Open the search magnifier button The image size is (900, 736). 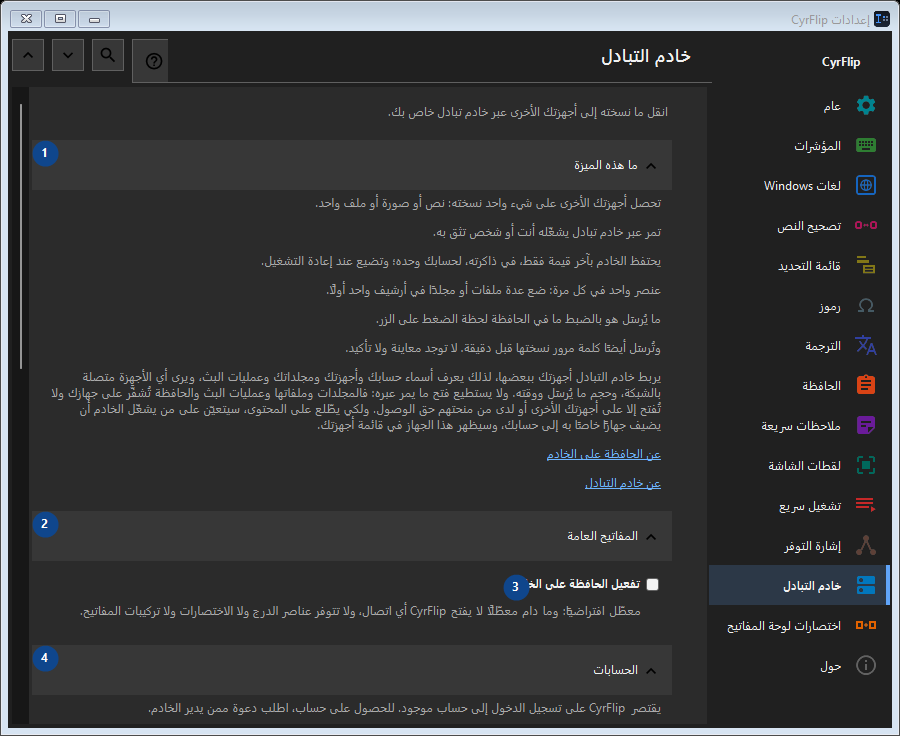pyautogui.click(x=108, y=55)
